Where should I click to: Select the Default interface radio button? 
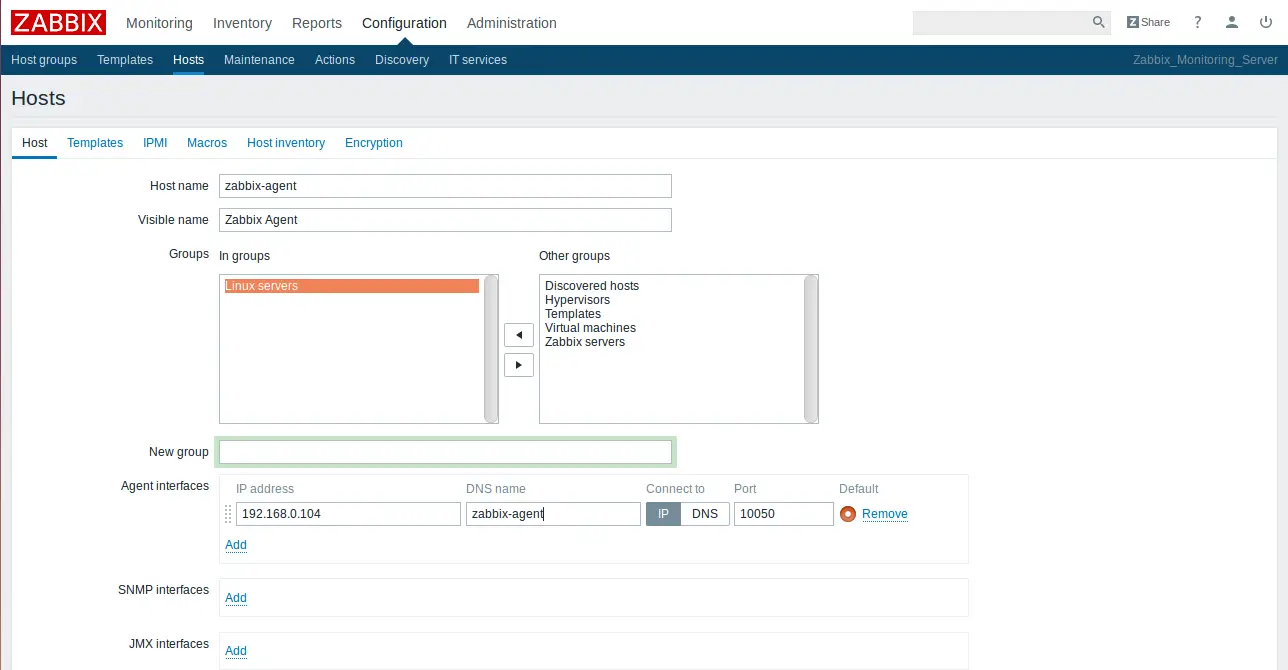848,514
